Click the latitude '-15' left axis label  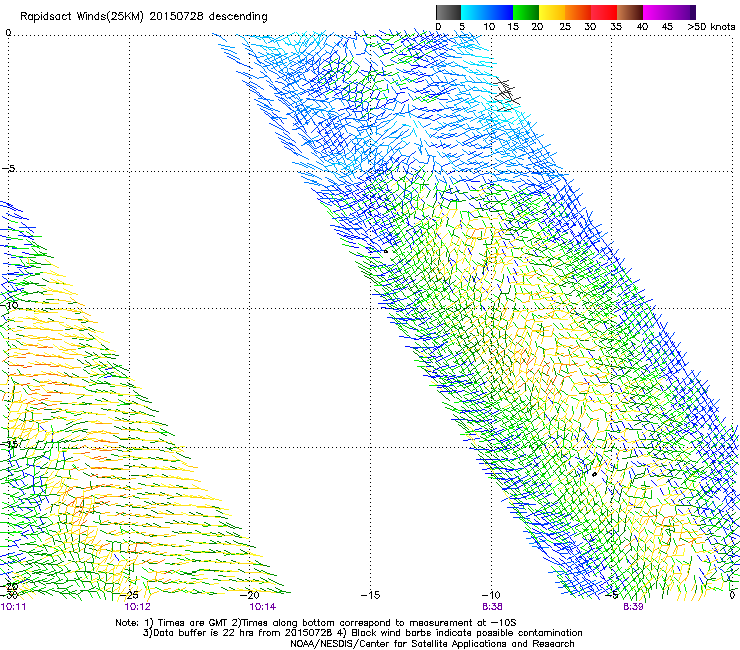coord(10,444)
